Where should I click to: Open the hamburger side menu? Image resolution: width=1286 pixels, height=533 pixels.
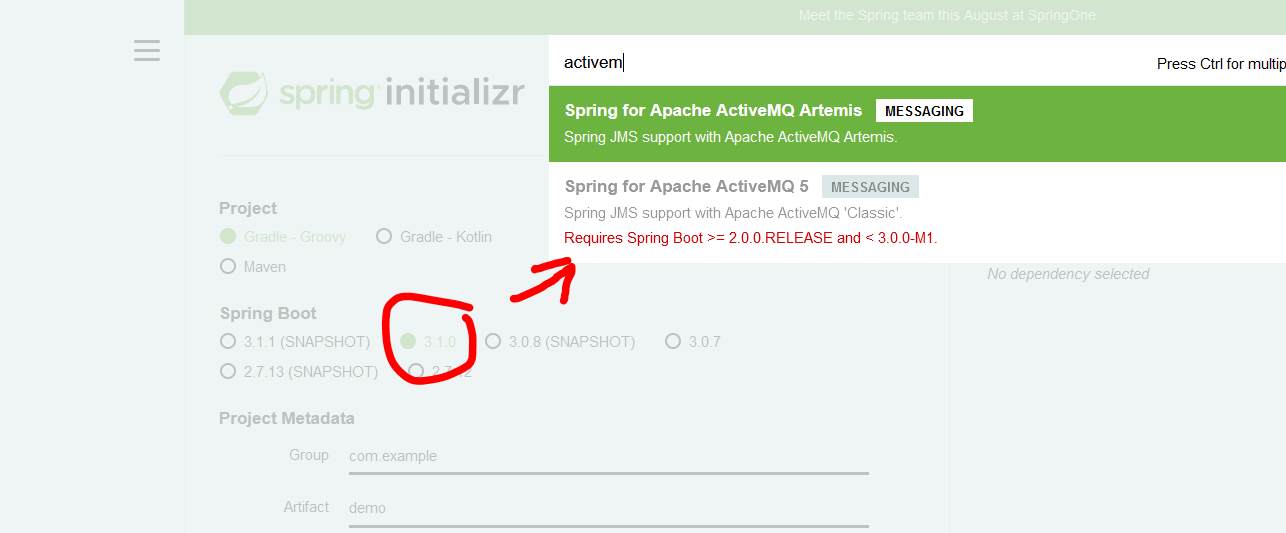click(x=147, y=50)
